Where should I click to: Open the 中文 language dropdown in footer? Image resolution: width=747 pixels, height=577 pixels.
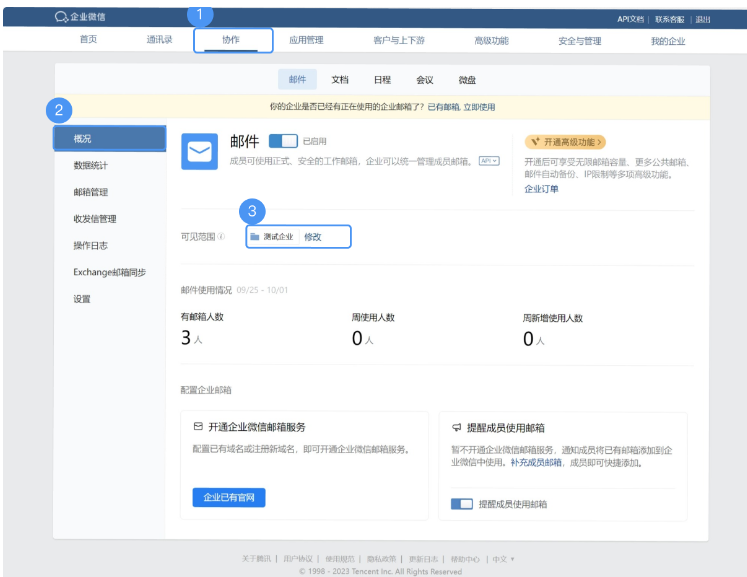(x=503, y=558)
